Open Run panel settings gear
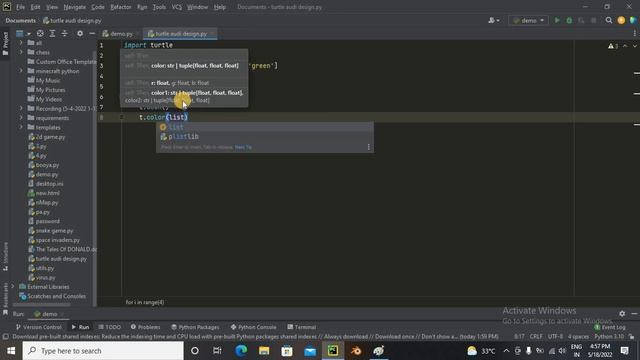The width and height of the screenshot is (640, 360). tap(622, 313)
